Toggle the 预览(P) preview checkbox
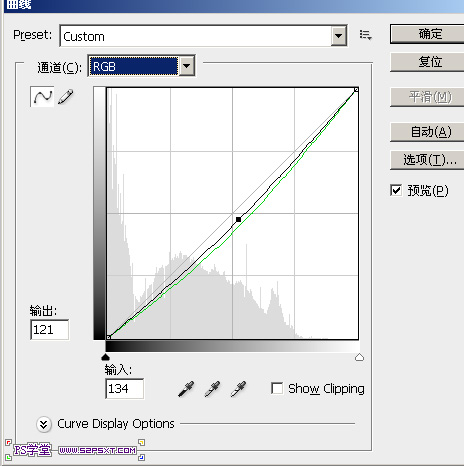 [396, 190]
